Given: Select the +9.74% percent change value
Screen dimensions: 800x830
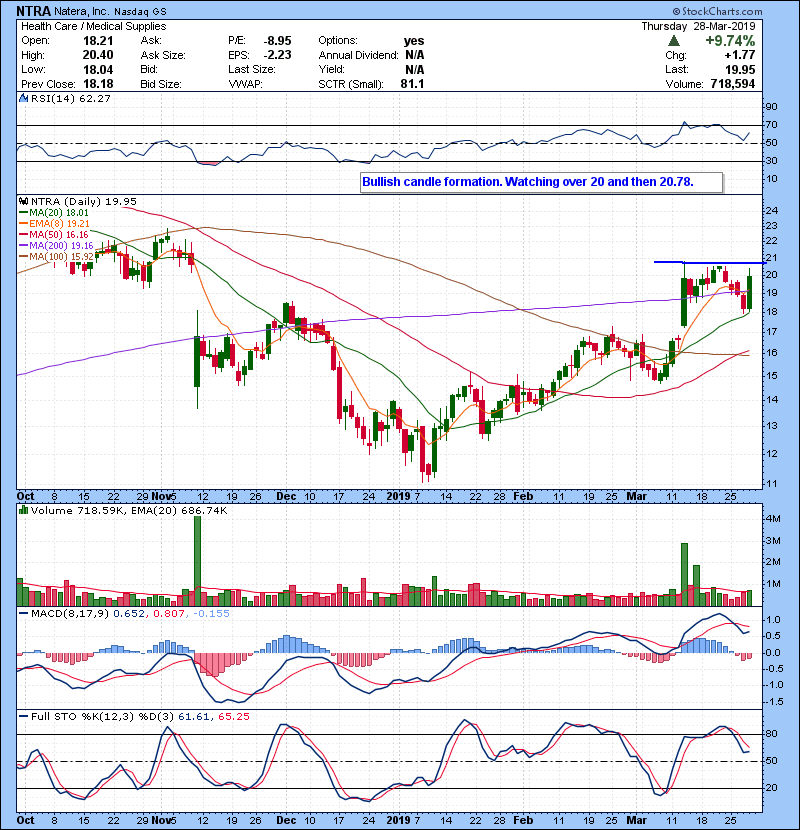Looking at the screenshot, I should pyautogui.click(x=730, y=41).
